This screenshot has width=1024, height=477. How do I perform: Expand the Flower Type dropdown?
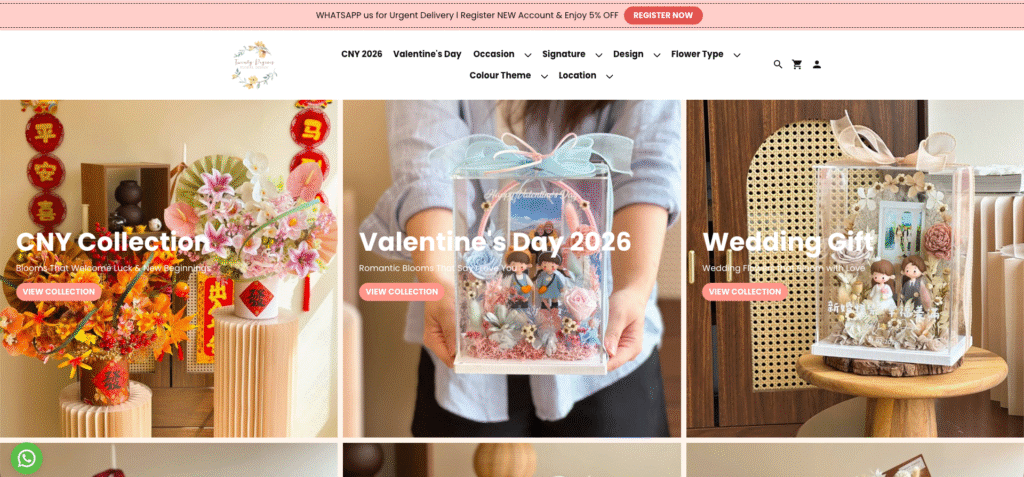click(705, 54)
